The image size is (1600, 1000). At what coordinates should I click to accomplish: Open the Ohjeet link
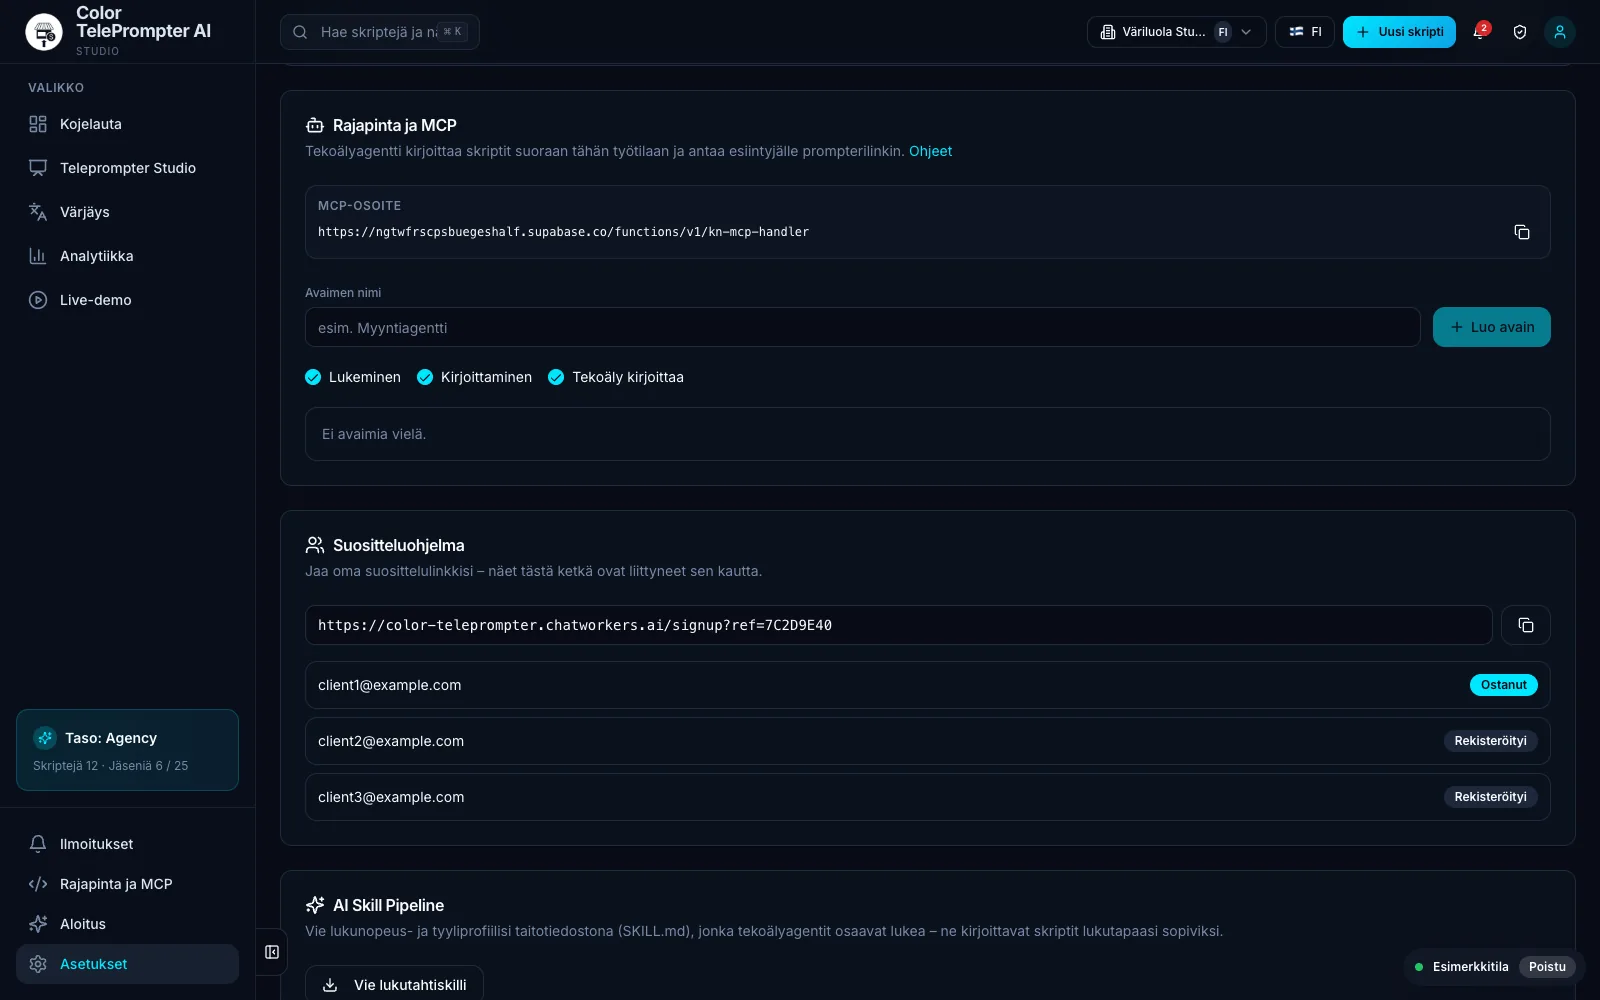click(930, 151)
